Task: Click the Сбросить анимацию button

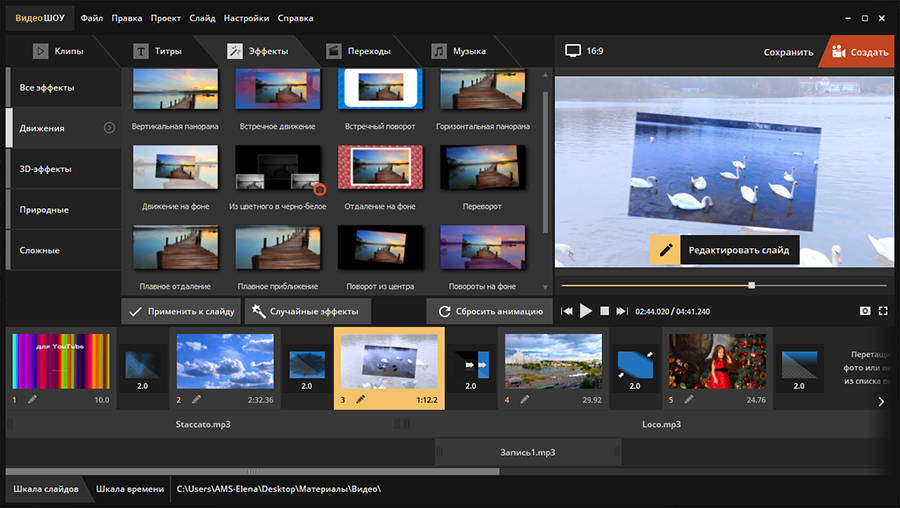Action: (x=488, y=311)
